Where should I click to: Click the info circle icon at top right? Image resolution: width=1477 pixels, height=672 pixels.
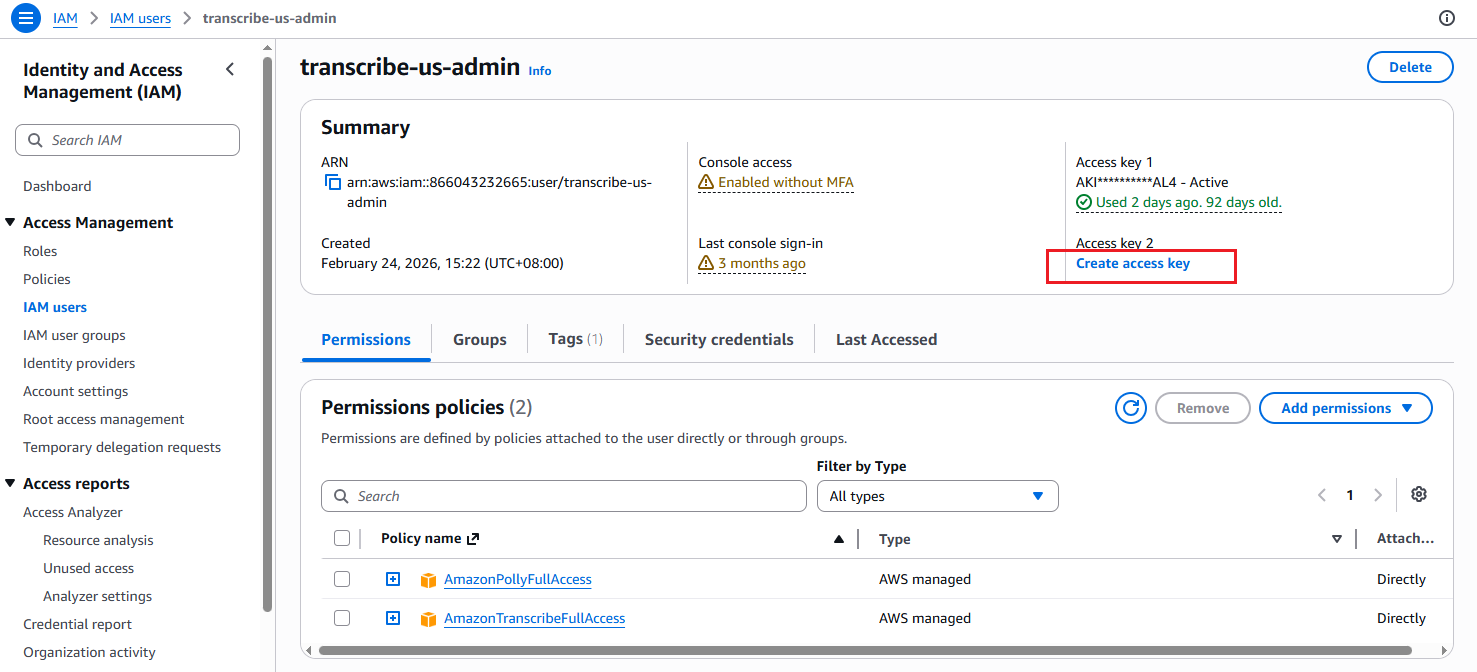coord(1447,18)
